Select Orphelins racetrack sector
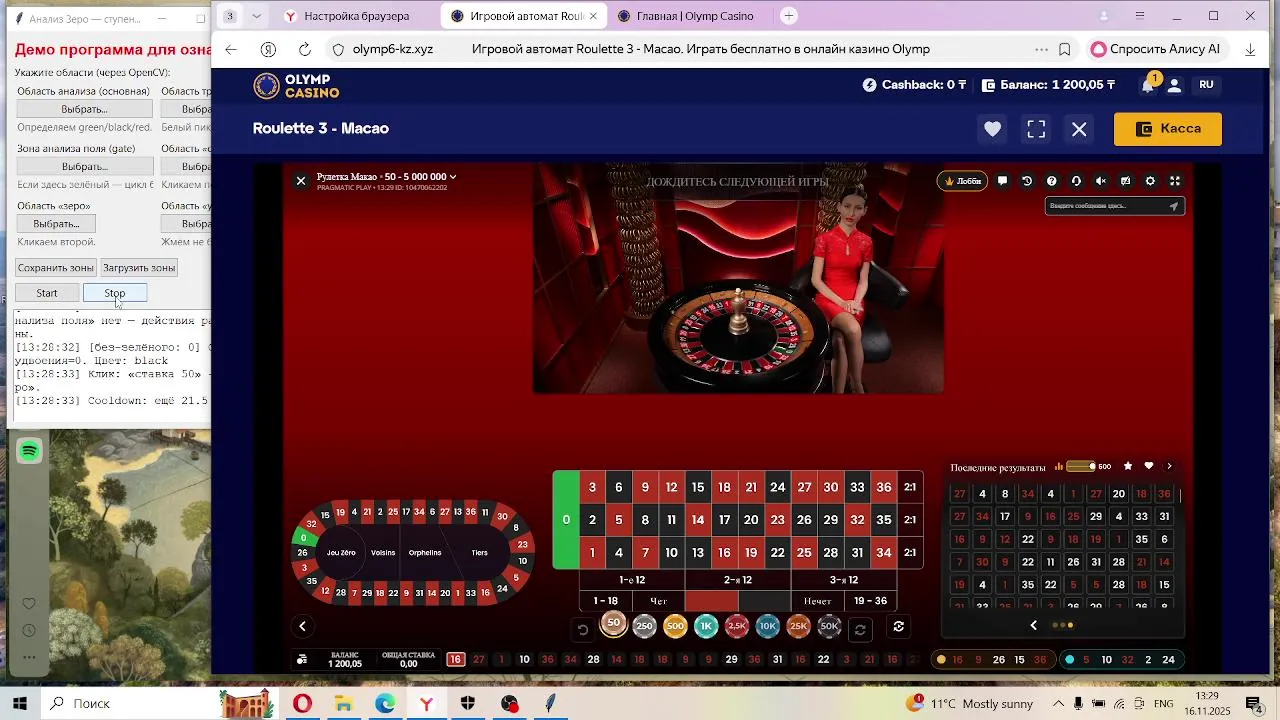This screenshot has height=720, width=1280. point(425,553)
